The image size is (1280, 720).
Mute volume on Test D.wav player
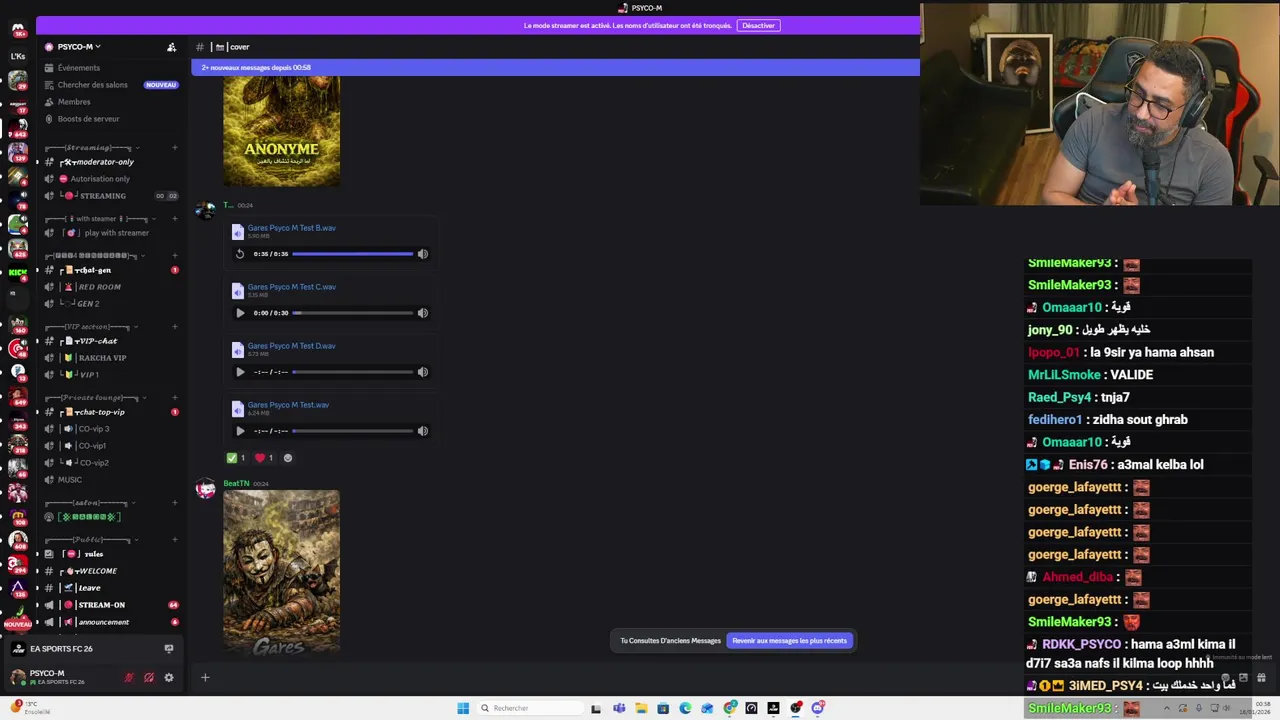click(423, 372)
